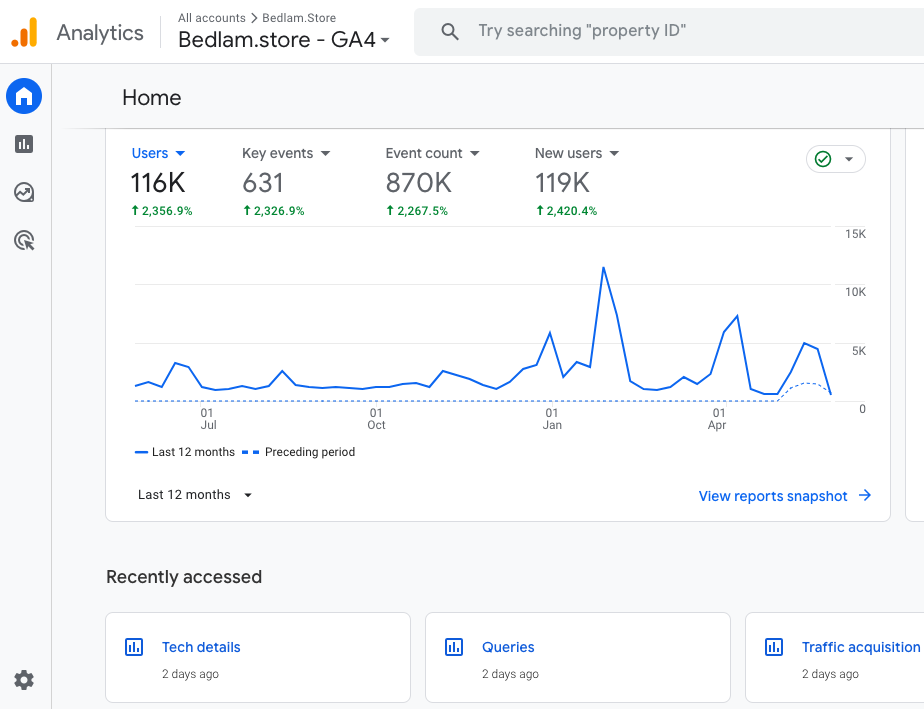
Task: Open the New users metric dropdown
Action: [x=577, y=153]
